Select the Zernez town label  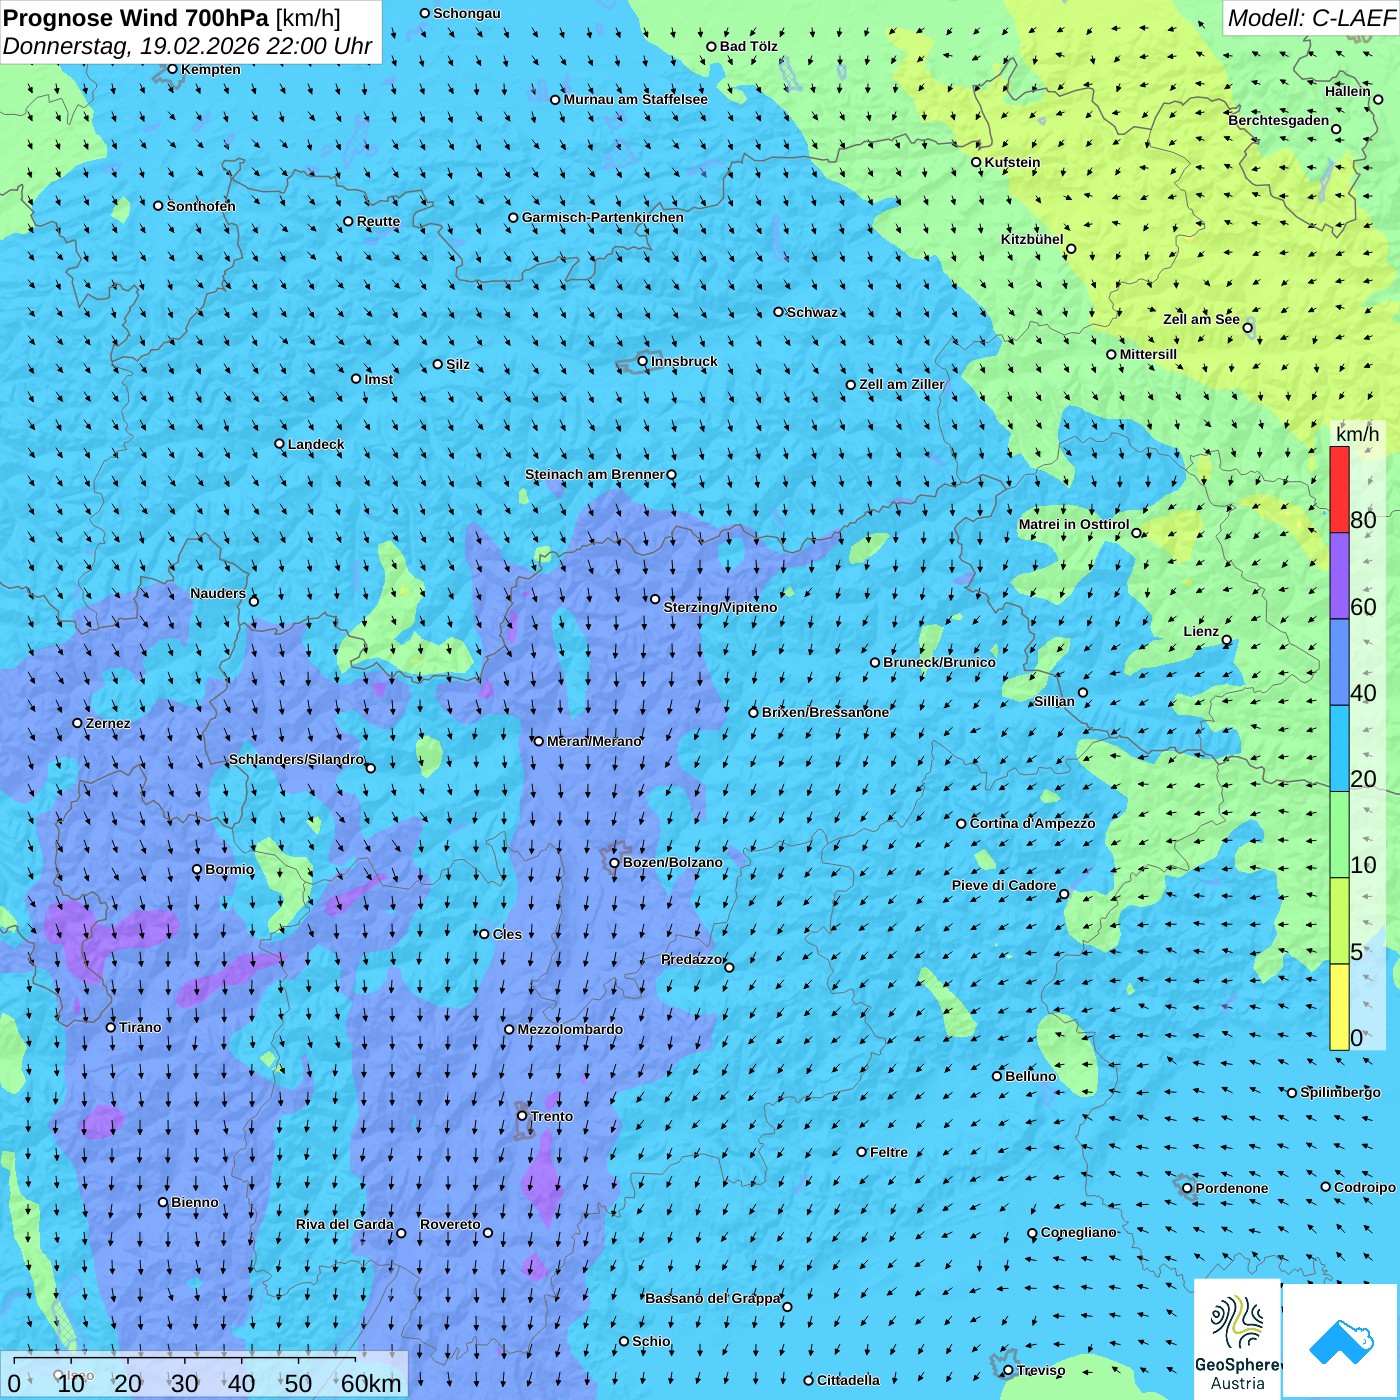(108, 723)
